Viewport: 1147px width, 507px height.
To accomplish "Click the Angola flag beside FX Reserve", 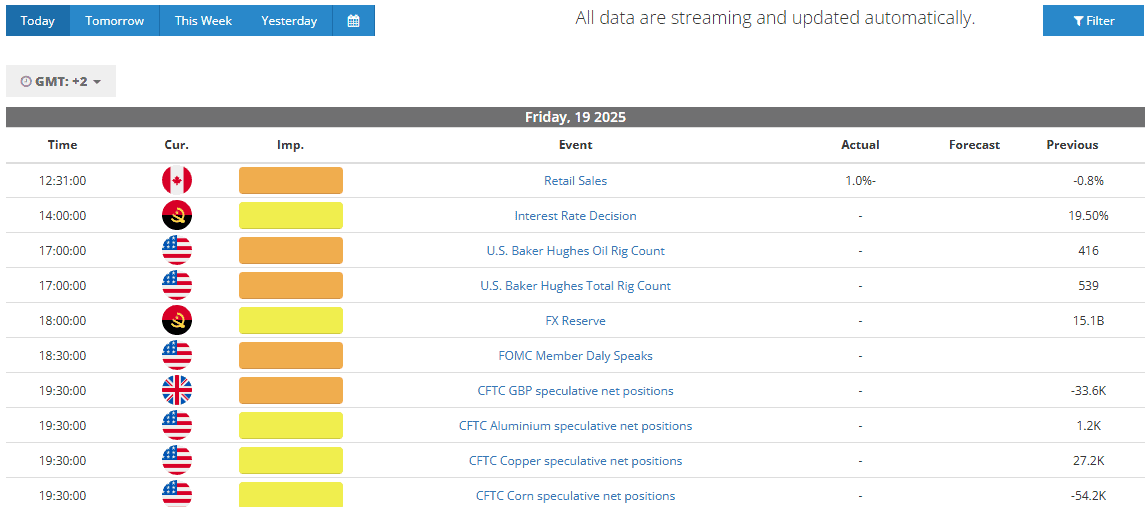I will pyautogui.click(x=177, y=321).
